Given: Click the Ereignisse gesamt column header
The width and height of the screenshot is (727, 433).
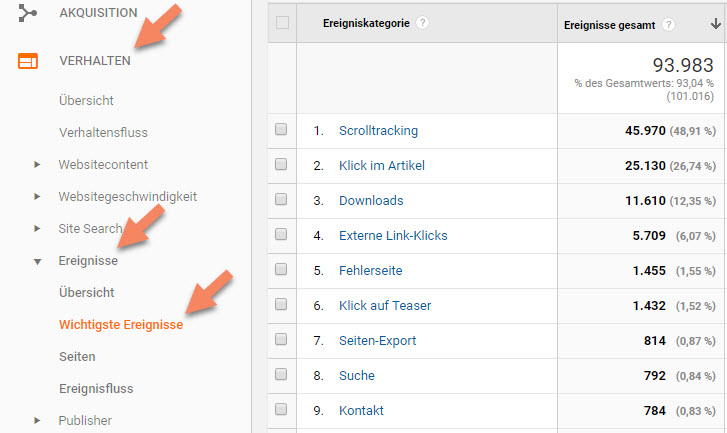Looking at the screenshot, I should (611, 25).
